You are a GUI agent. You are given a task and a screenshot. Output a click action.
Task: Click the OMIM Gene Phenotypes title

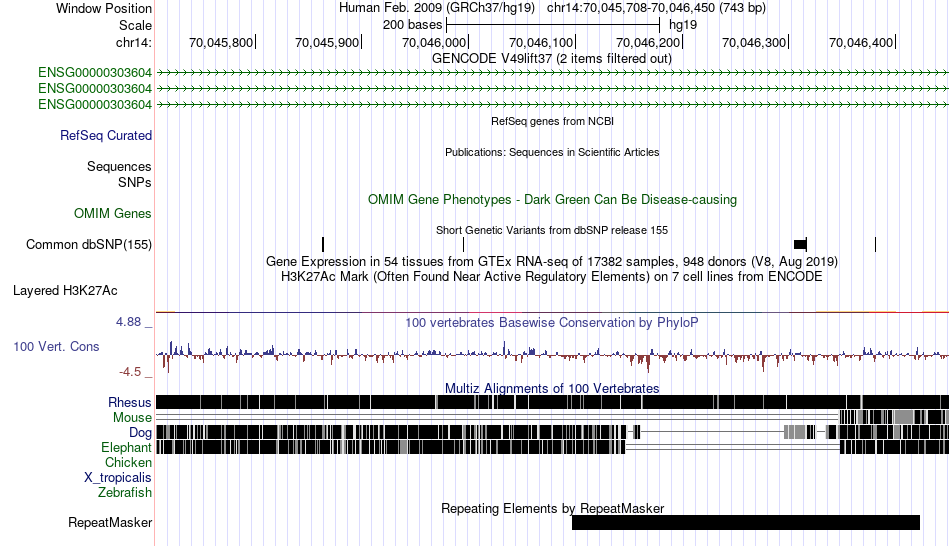tap(552, 199)
